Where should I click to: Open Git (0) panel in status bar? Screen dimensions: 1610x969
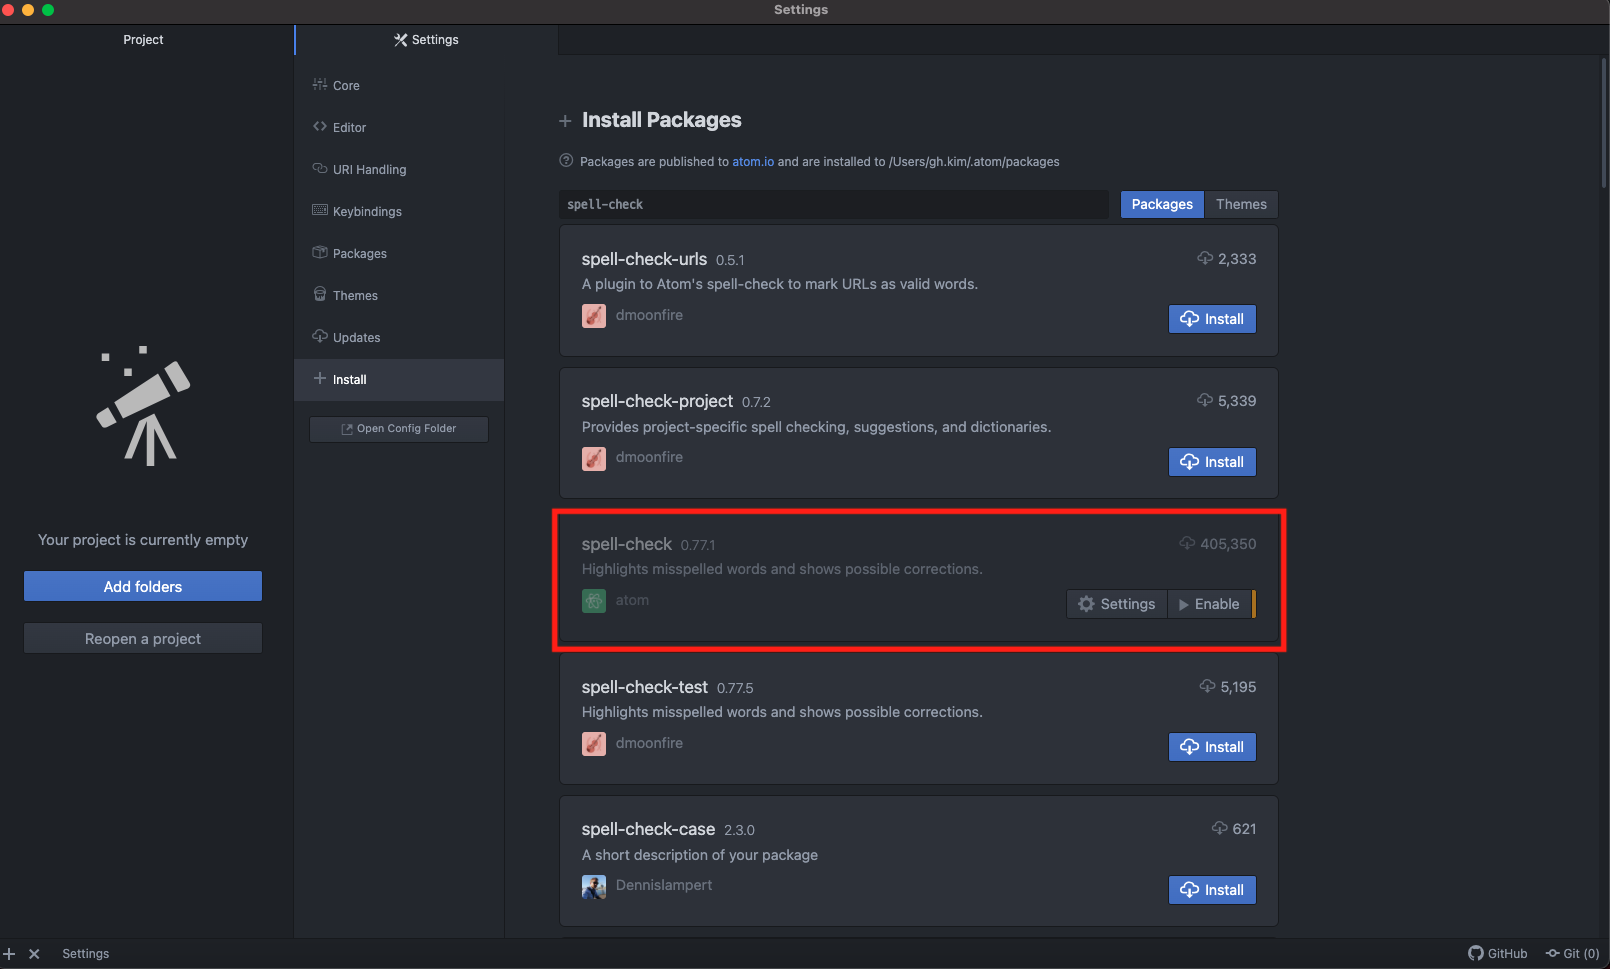coord(1573,953)
